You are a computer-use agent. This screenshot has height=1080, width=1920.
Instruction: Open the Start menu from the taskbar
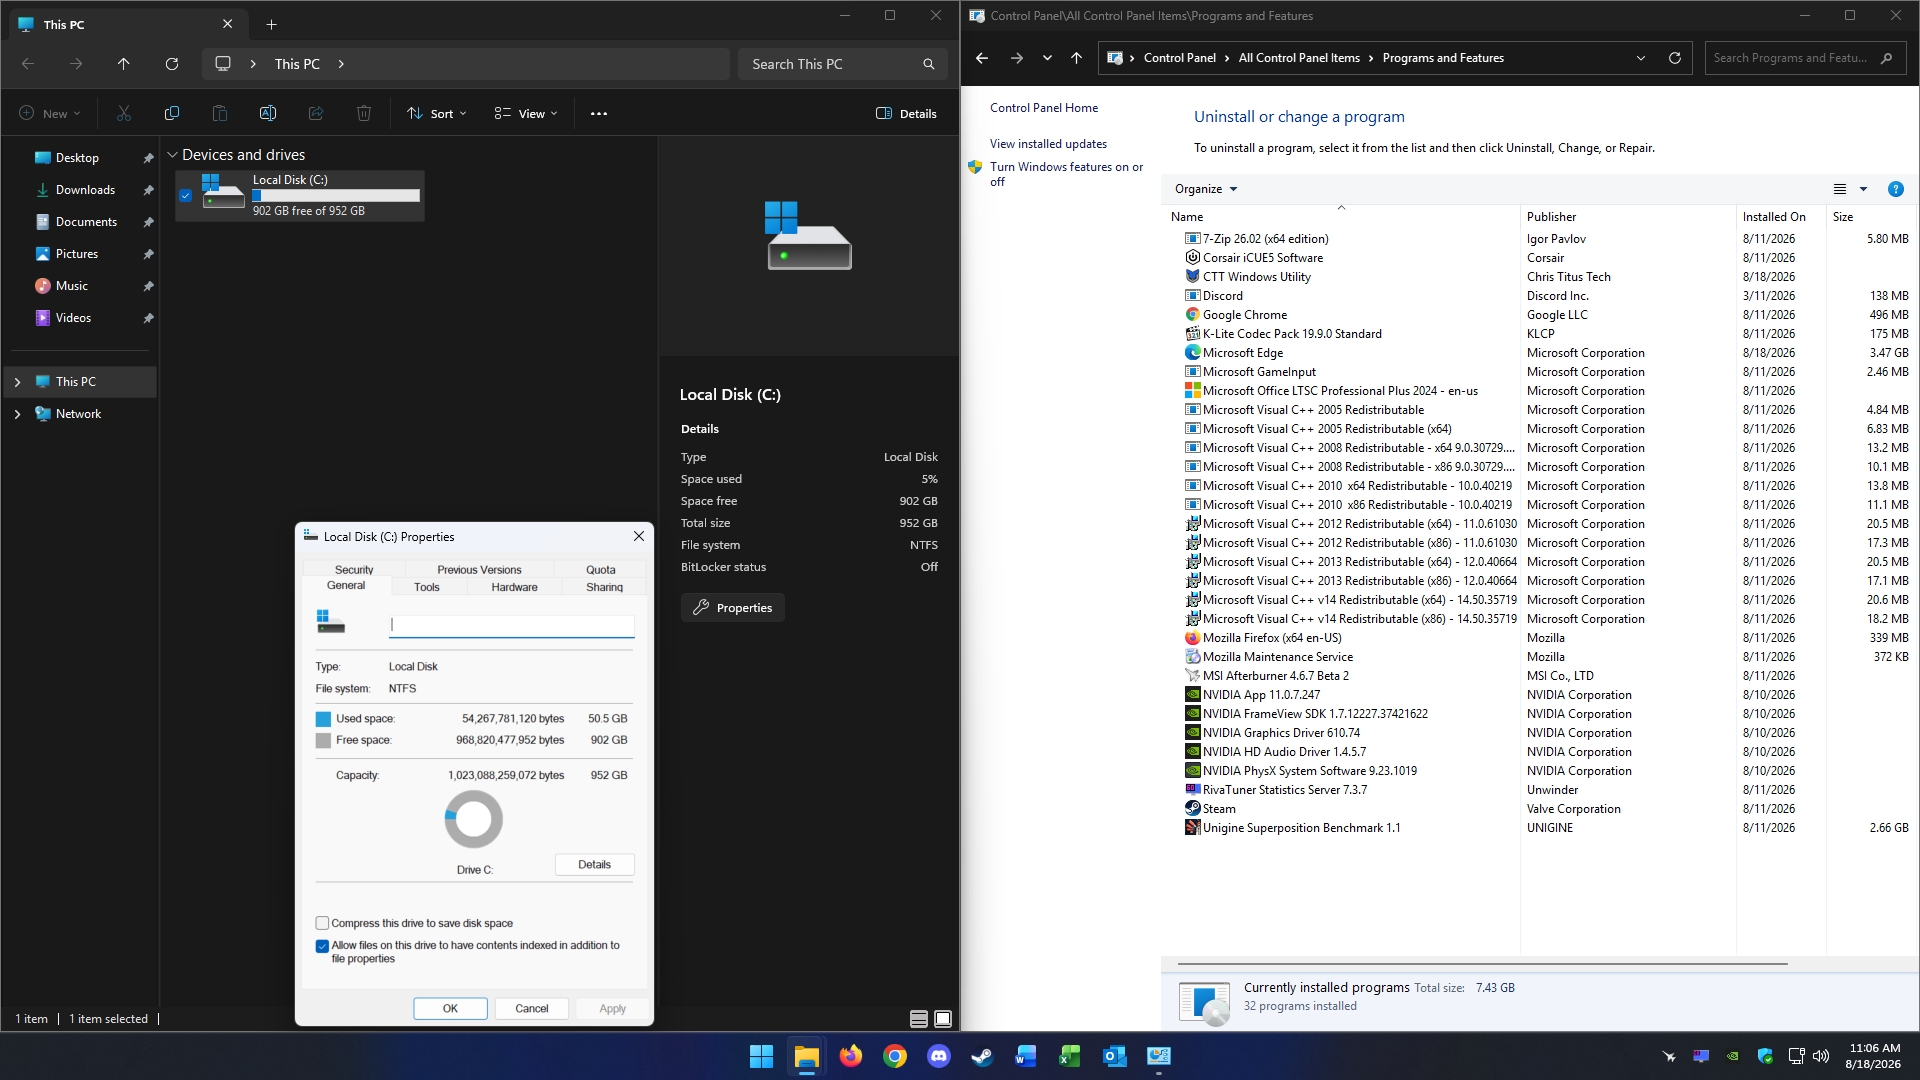tap(761, 1056)
